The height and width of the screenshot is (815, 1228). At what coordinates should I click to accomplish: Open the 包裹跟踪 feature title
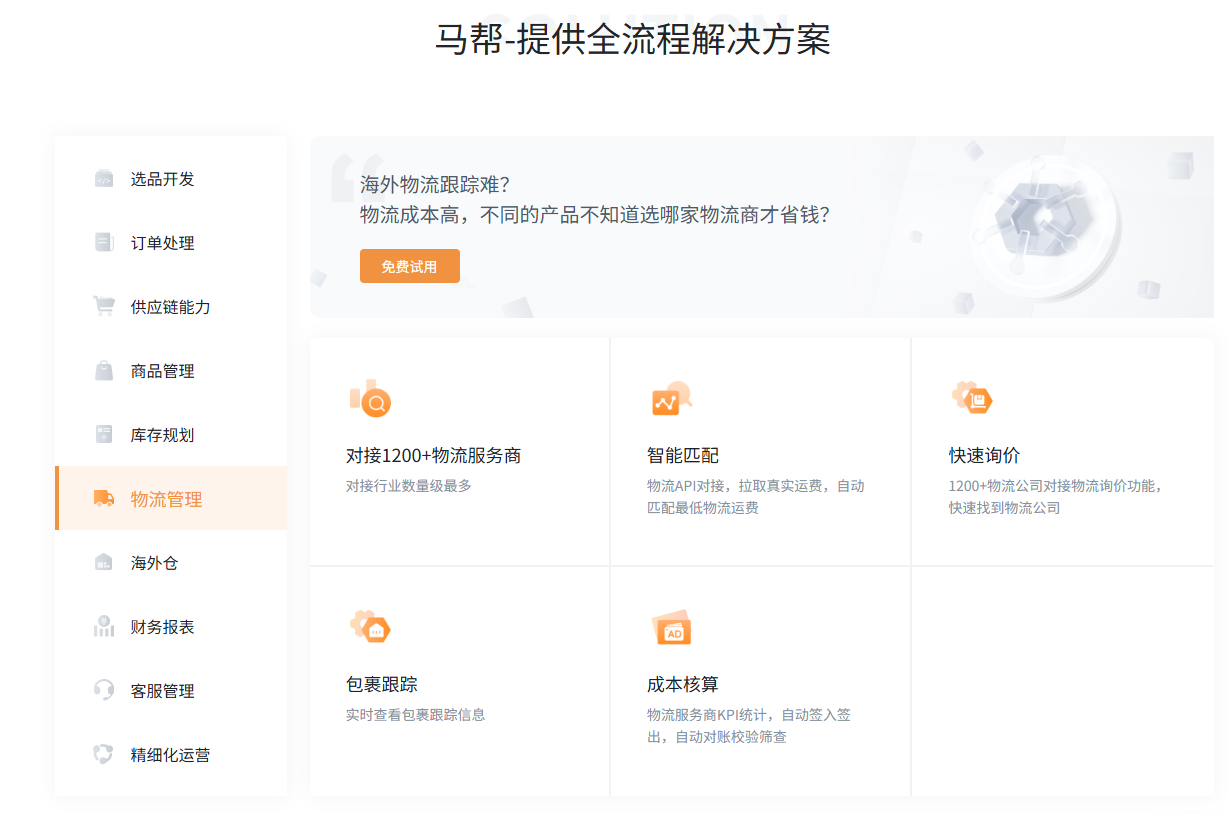tap(381, 685)
